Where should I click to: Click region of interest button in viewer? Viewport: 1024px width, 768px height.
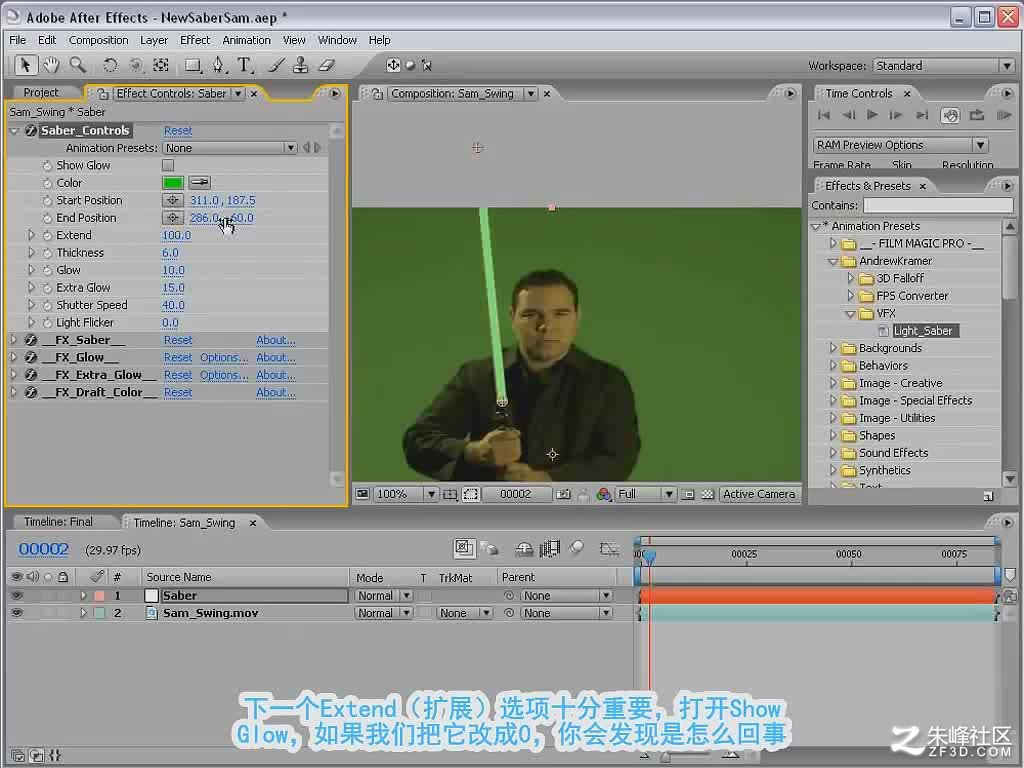click(471, 494)
